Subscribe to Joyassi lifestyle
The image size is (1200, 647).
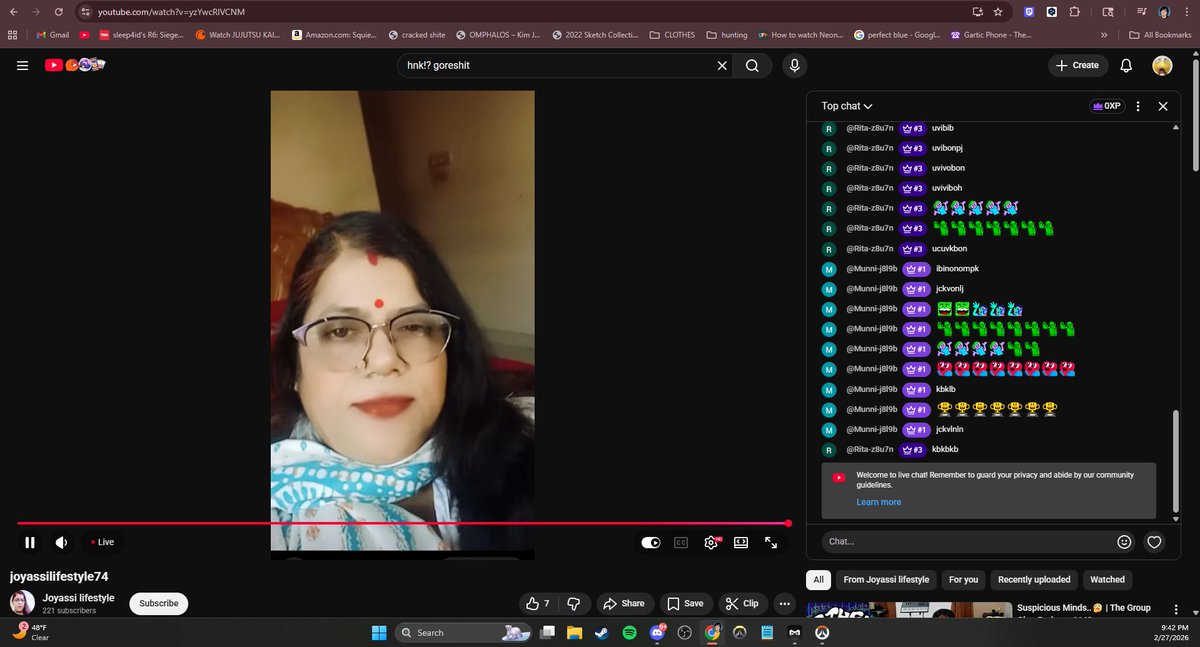pos(159,603)
